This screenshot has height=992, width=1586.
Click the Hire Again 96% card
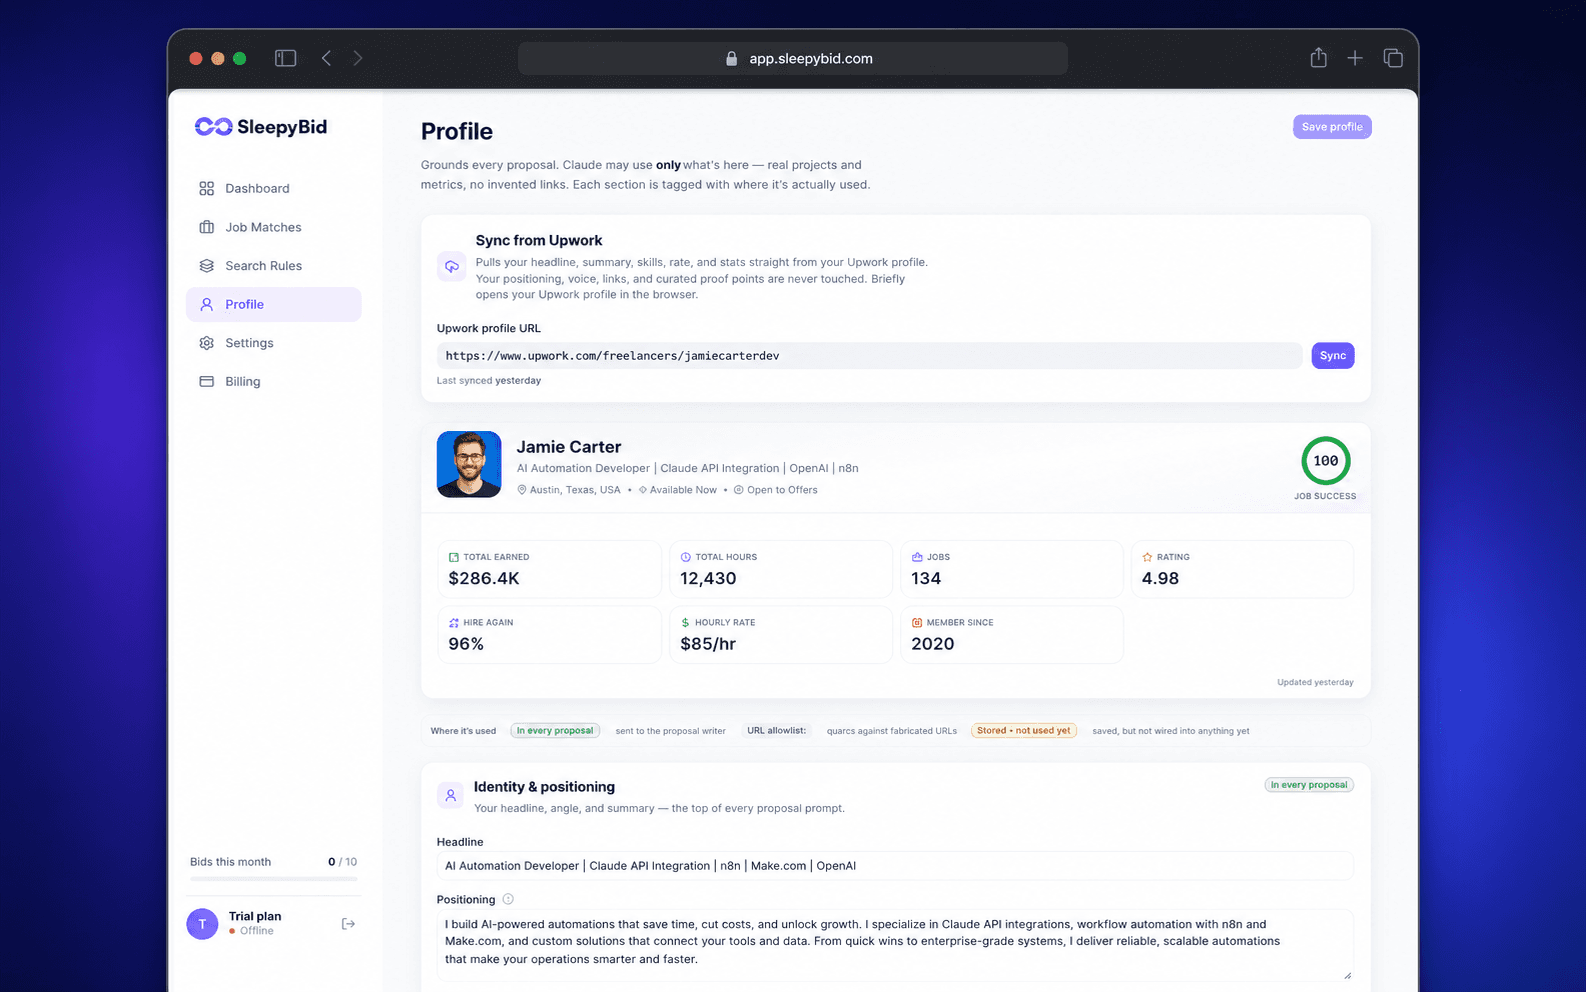pyautogui.click(x=549, y=634)
